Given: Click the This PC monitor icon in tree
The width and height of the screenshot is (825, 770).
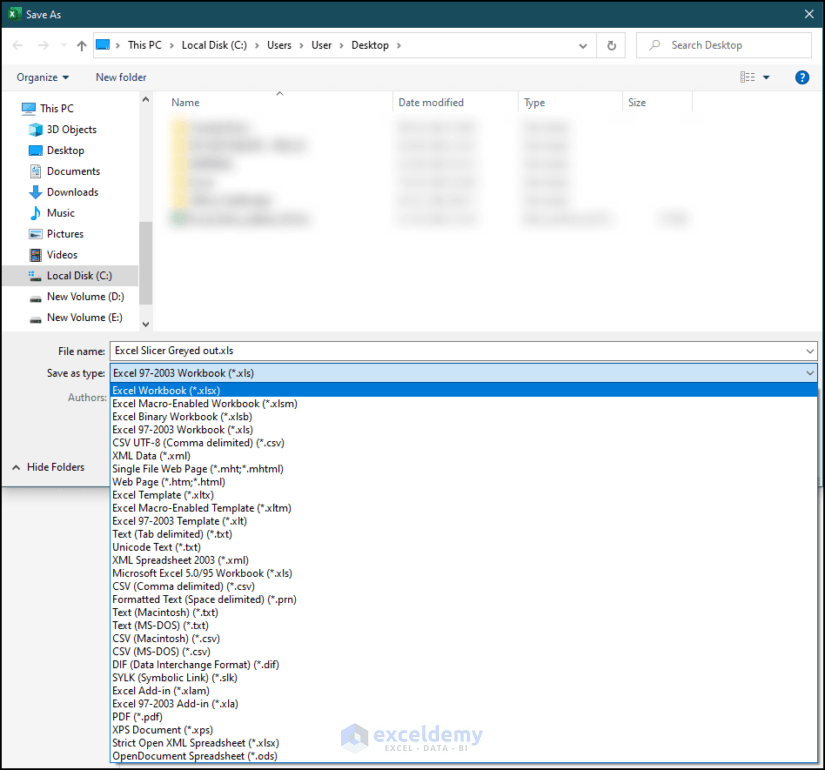Looking at the screenshot, I should tap(28, 108).
